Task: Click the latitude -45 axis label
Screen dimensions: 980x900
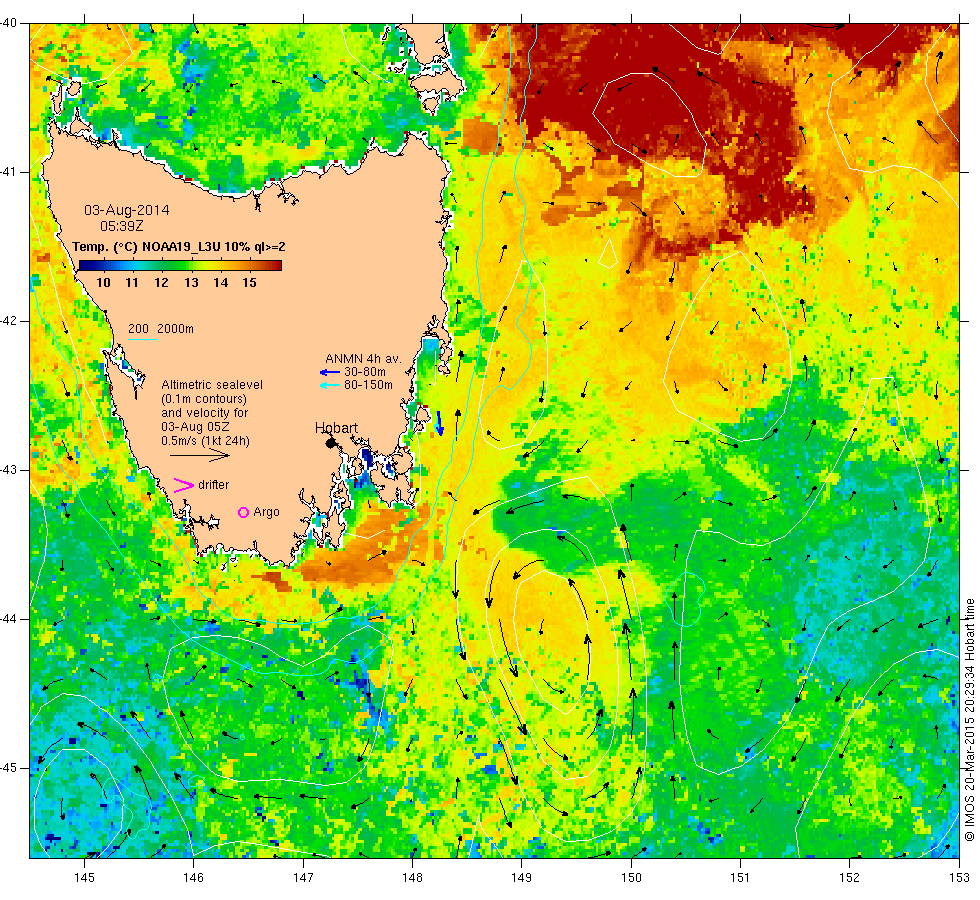Action: click(x=9, y=768)
